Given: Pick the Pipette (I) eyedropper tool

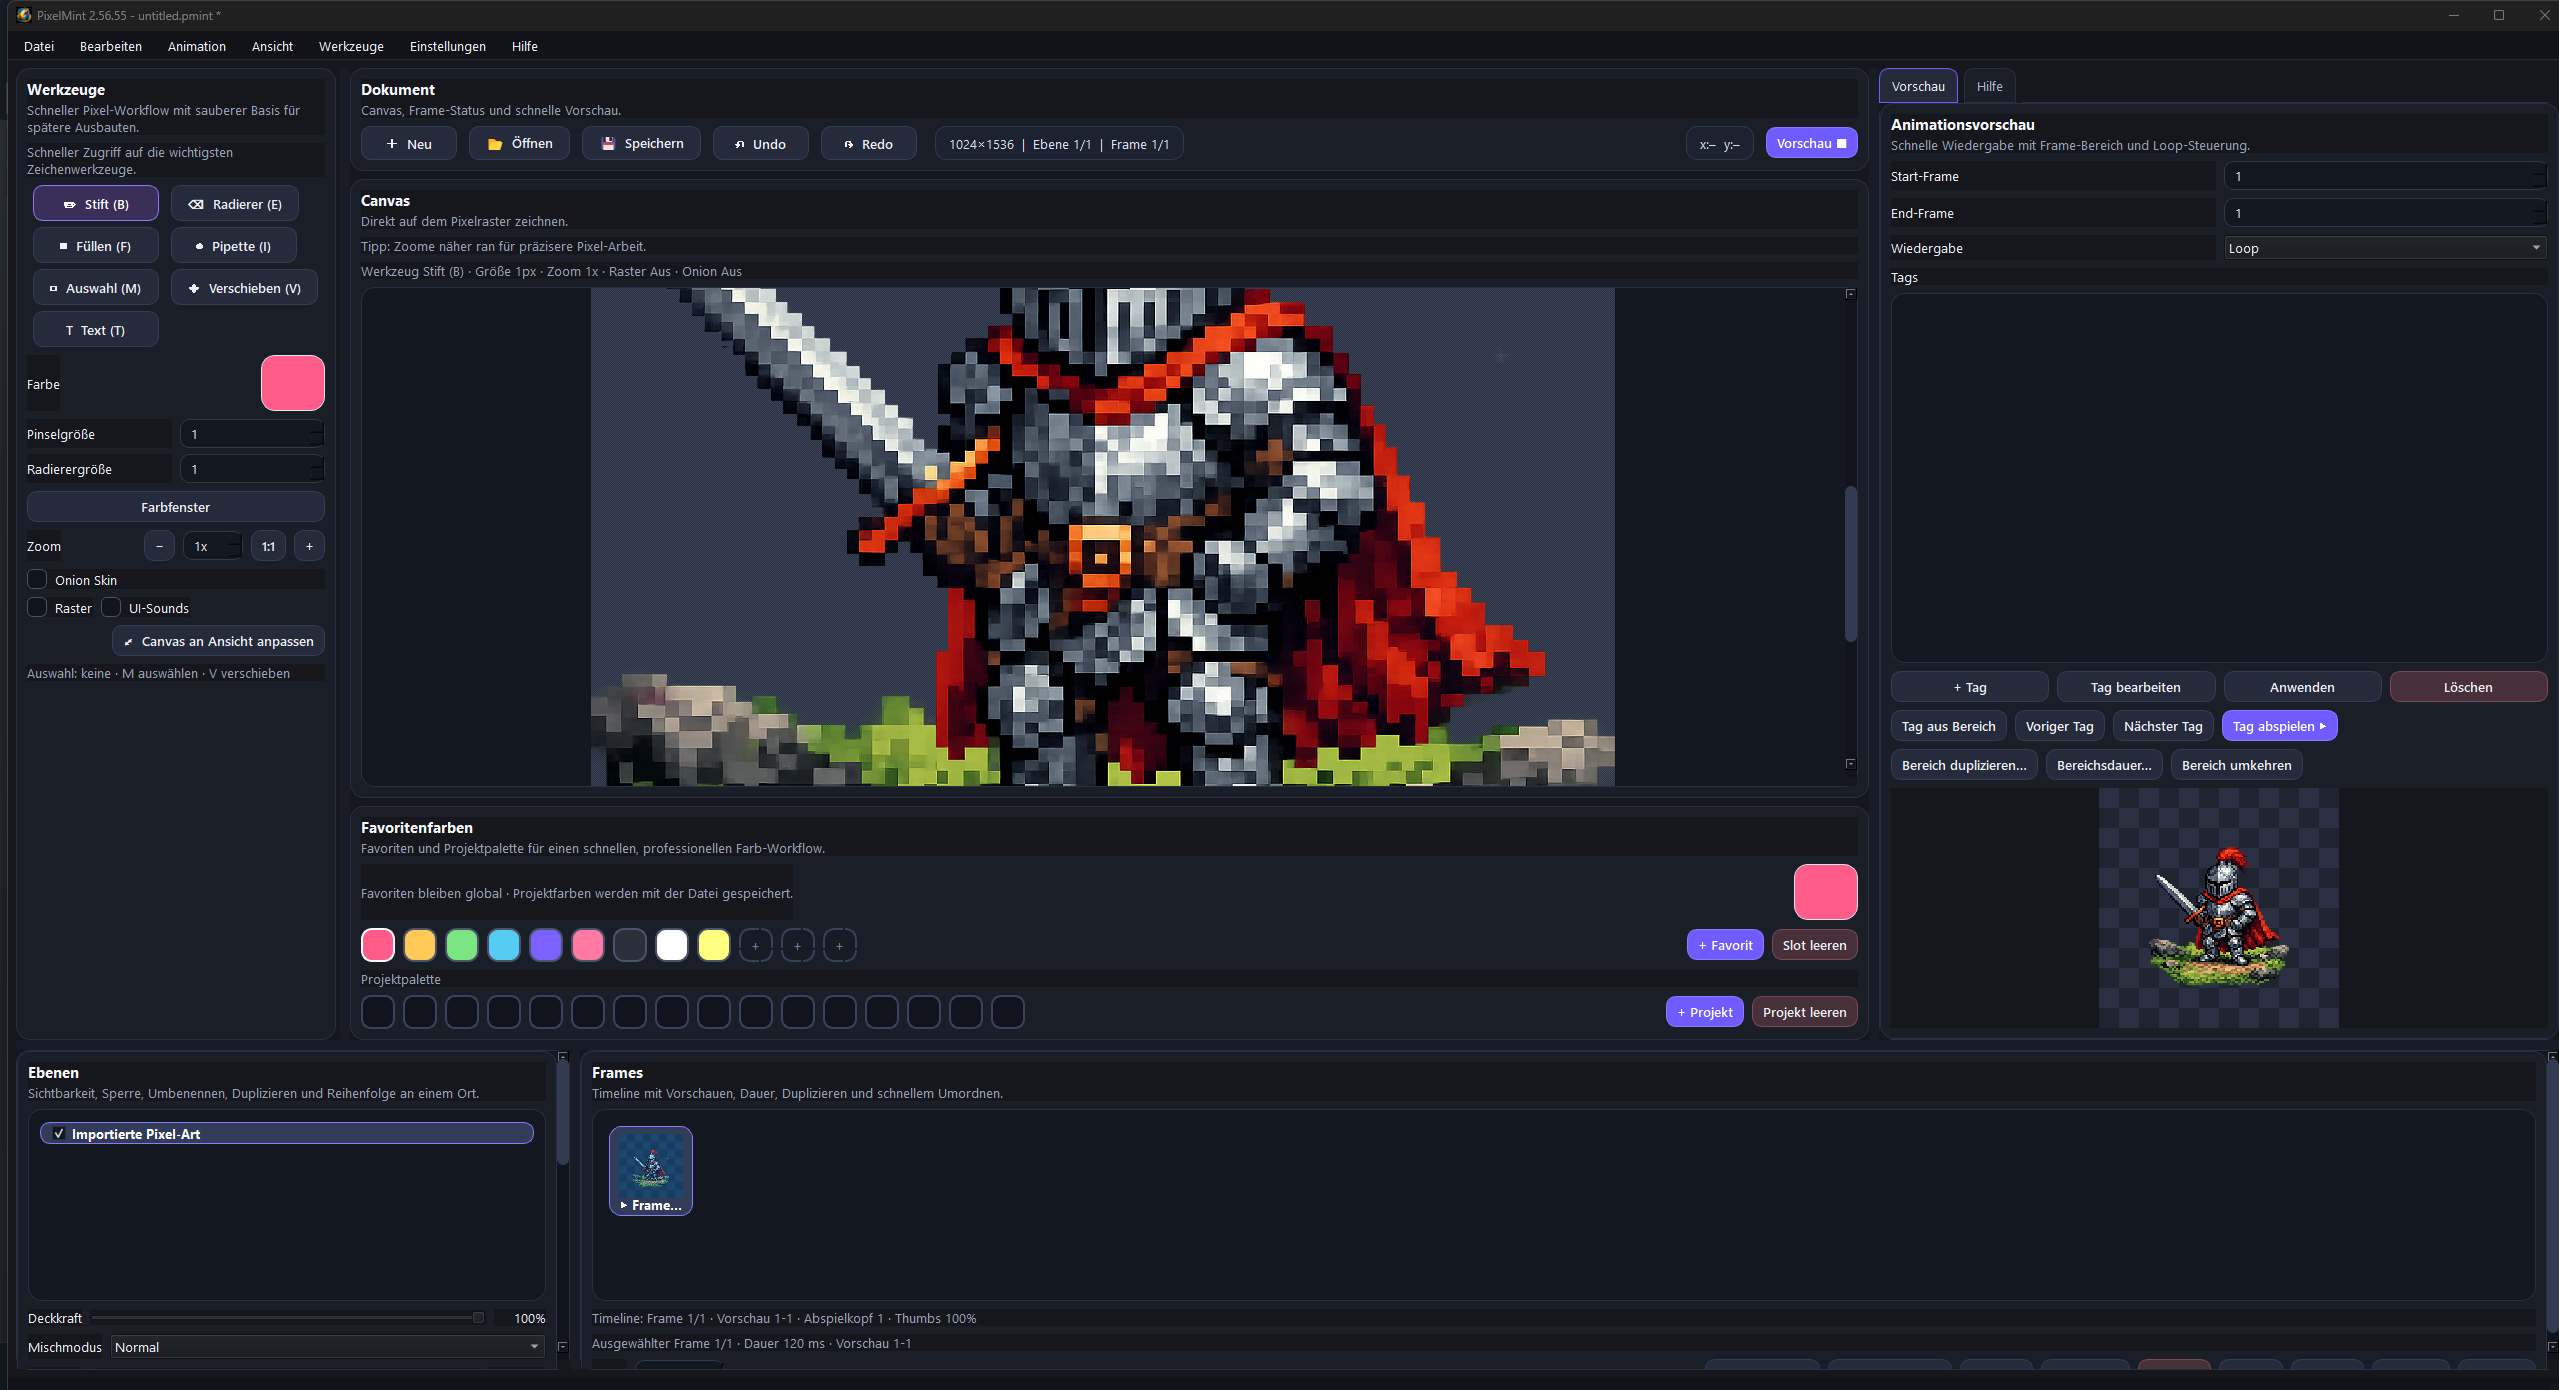Looking at the screenshot, I should (233, 246).
